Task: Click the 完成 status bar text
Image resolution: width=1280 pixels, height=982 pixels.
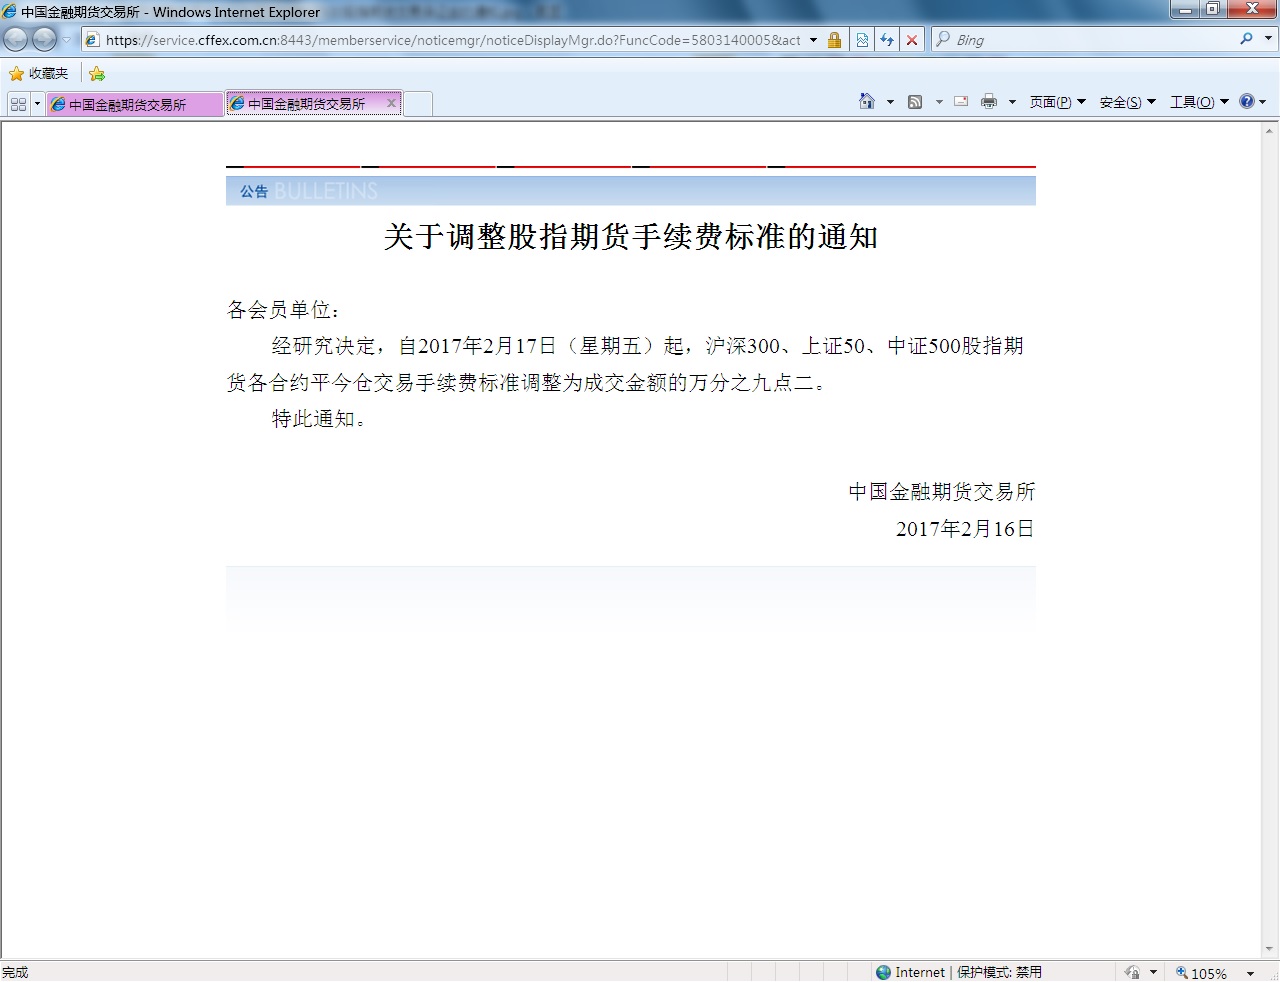Action: (15, 972)
